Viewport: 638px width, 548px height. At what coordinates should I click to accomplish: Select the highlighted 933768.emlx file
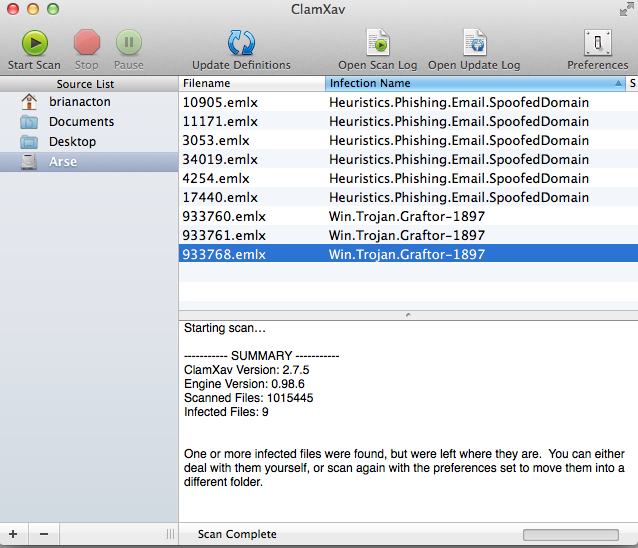(x=224, y=255)
